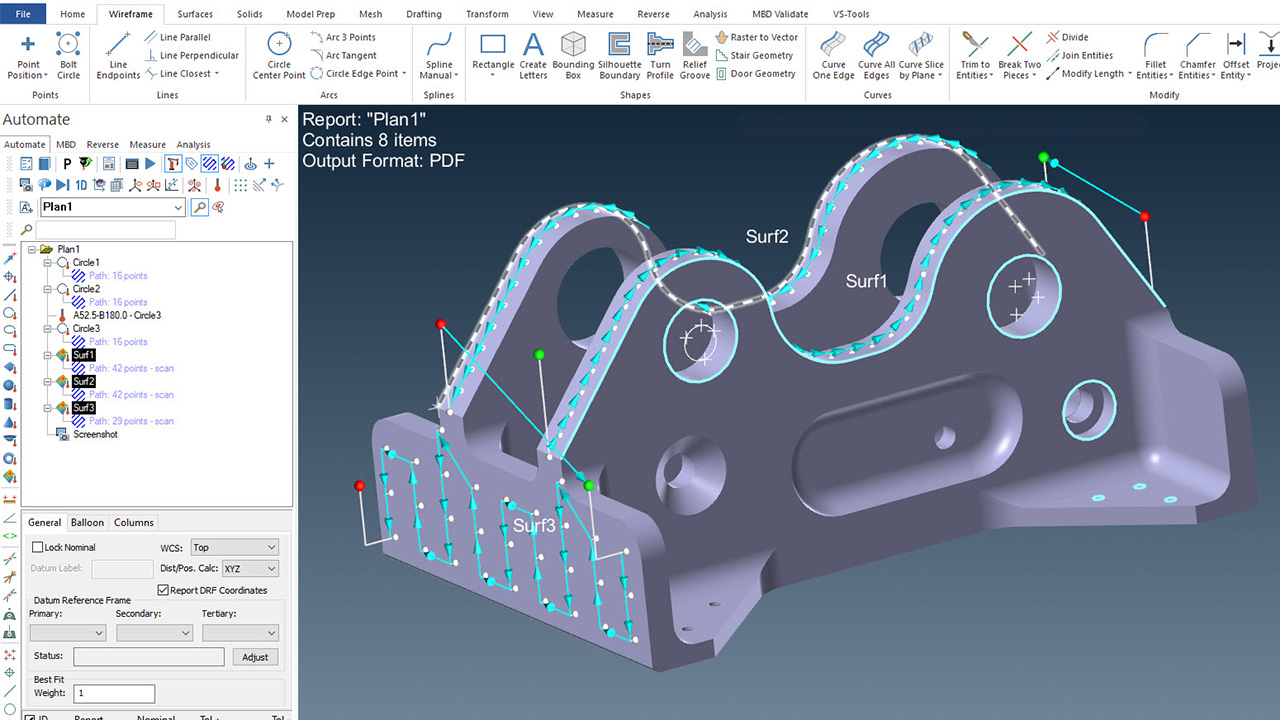Screen dimensions: 1280x720
Task: Click Door Geometry command
Action: (x=756, y=73)
